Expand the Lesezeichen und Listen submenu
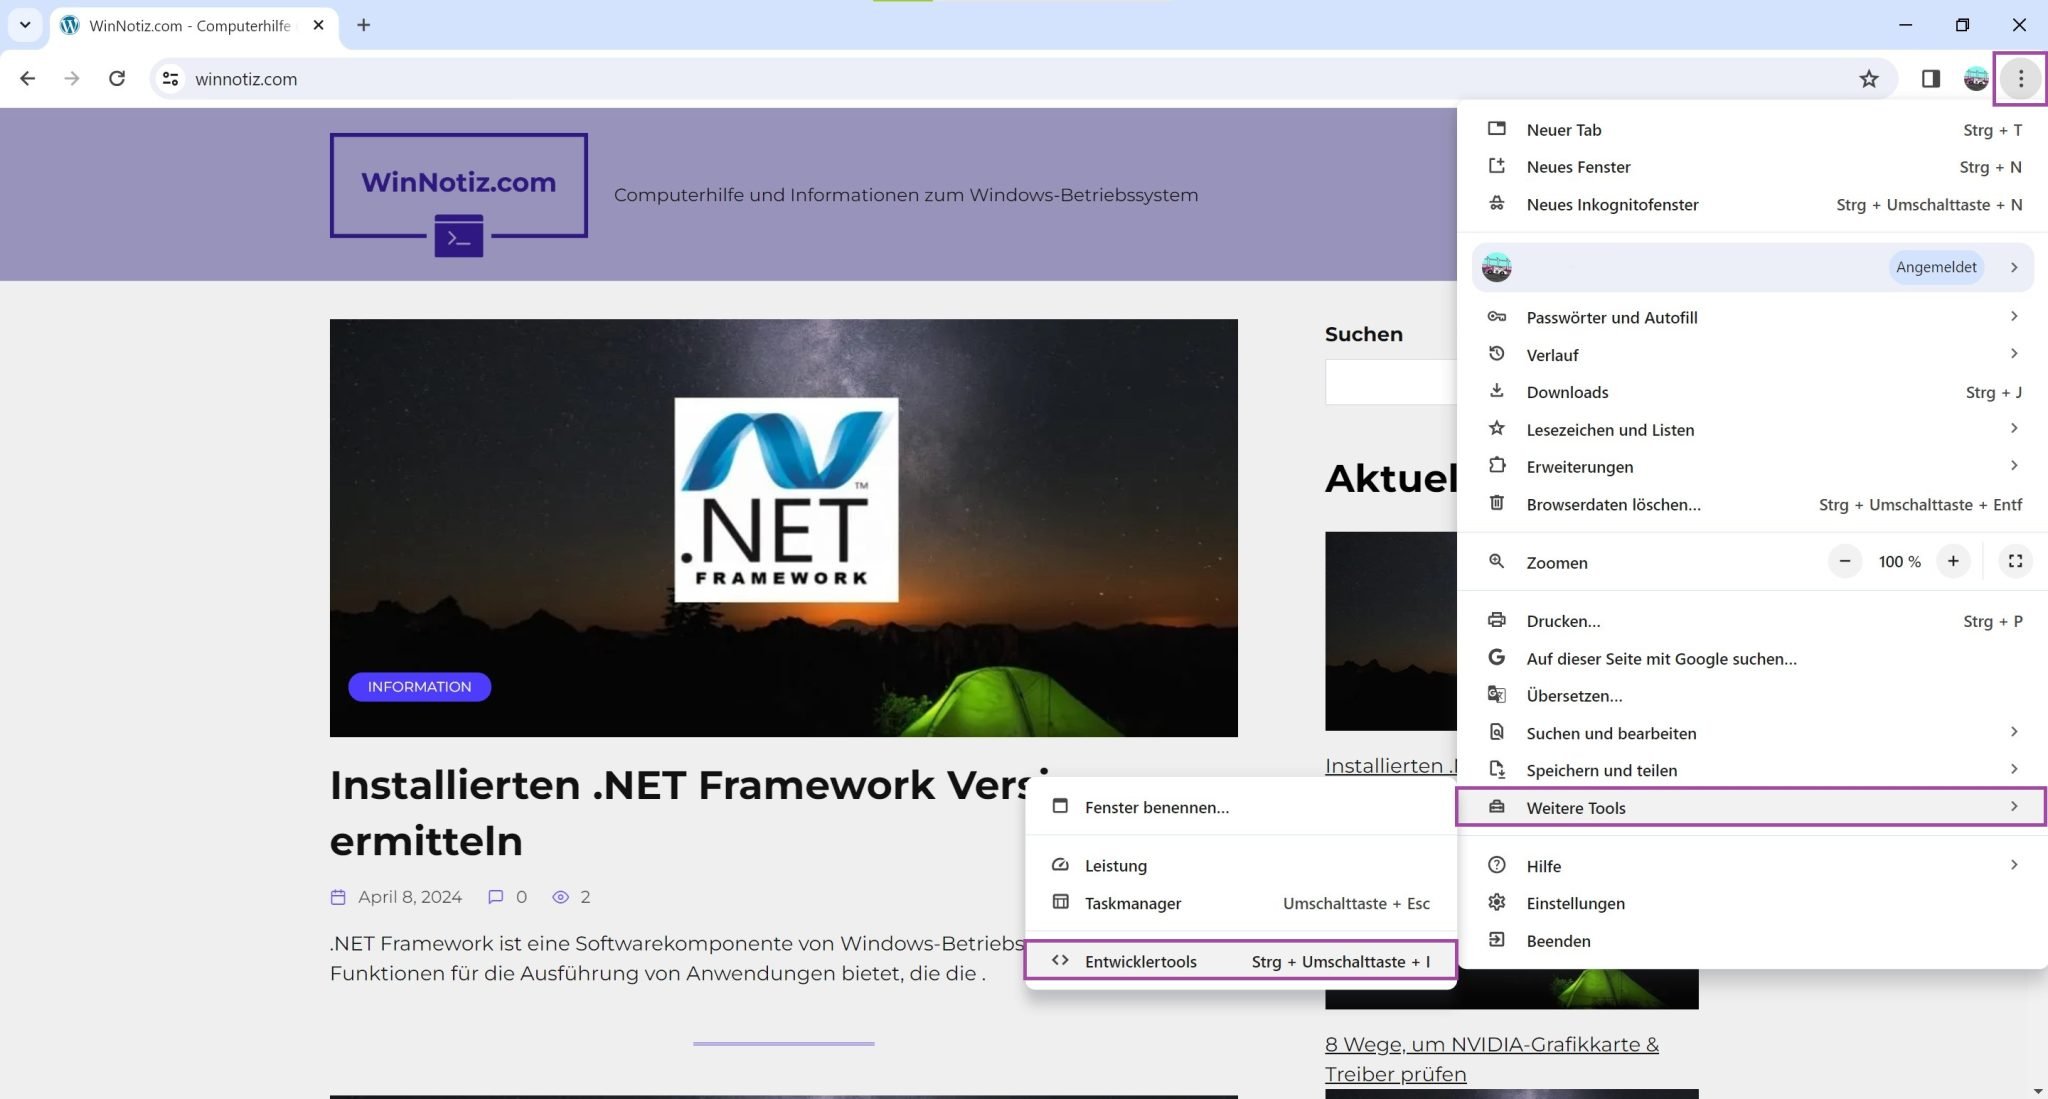This screenshot has height=1099, width=2048. tap(2015, 429)
